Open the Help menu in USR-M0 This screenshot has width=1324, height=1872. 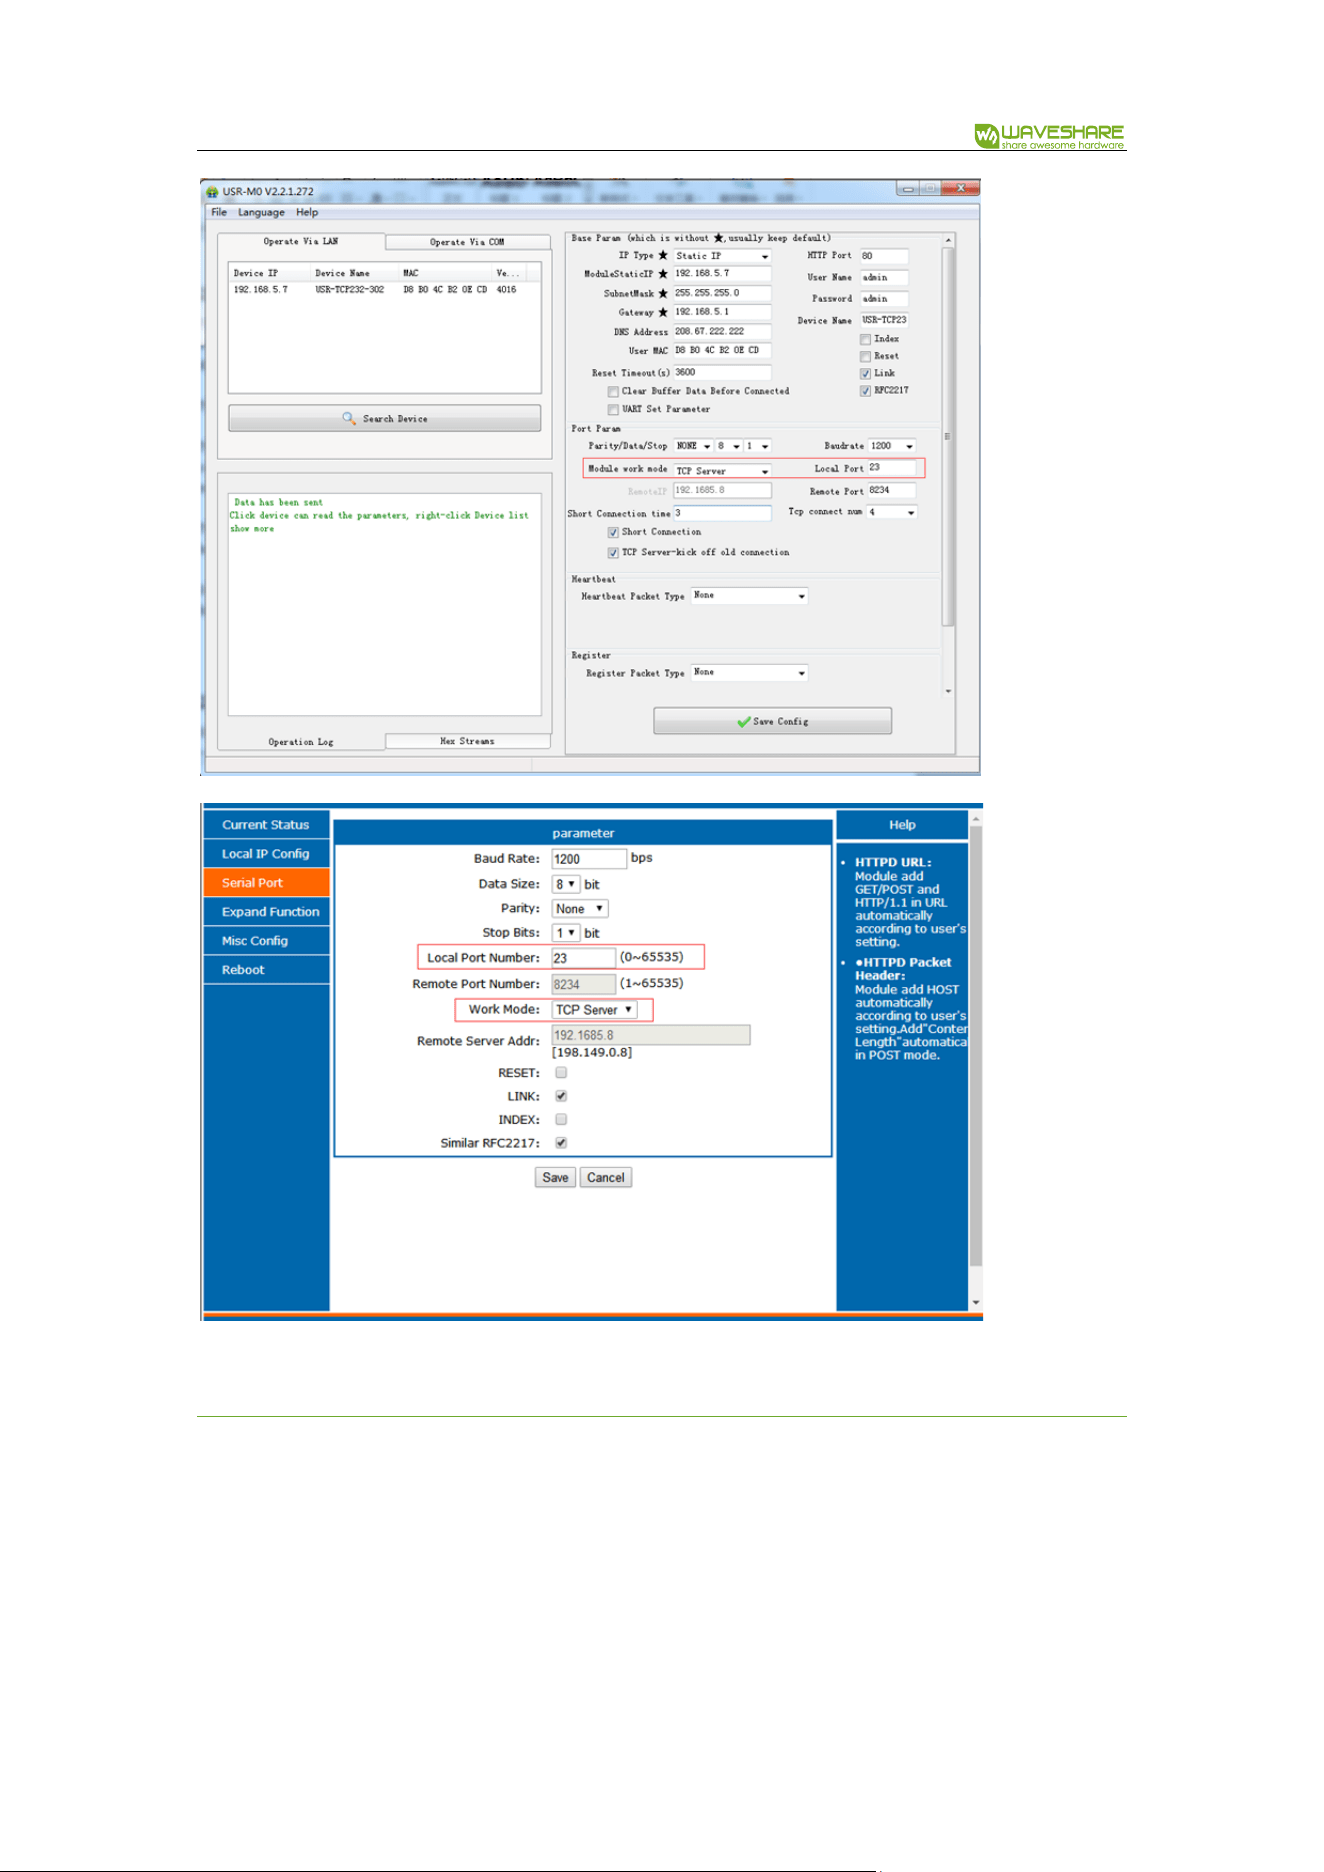tap(307, 212)
